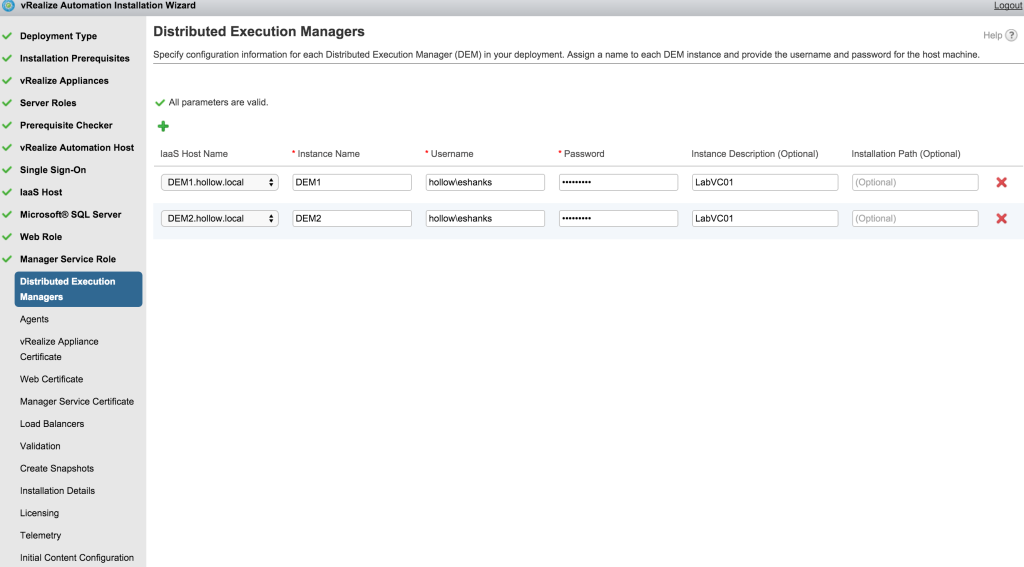Click the green plus icon to add DEM

[163, 126]
